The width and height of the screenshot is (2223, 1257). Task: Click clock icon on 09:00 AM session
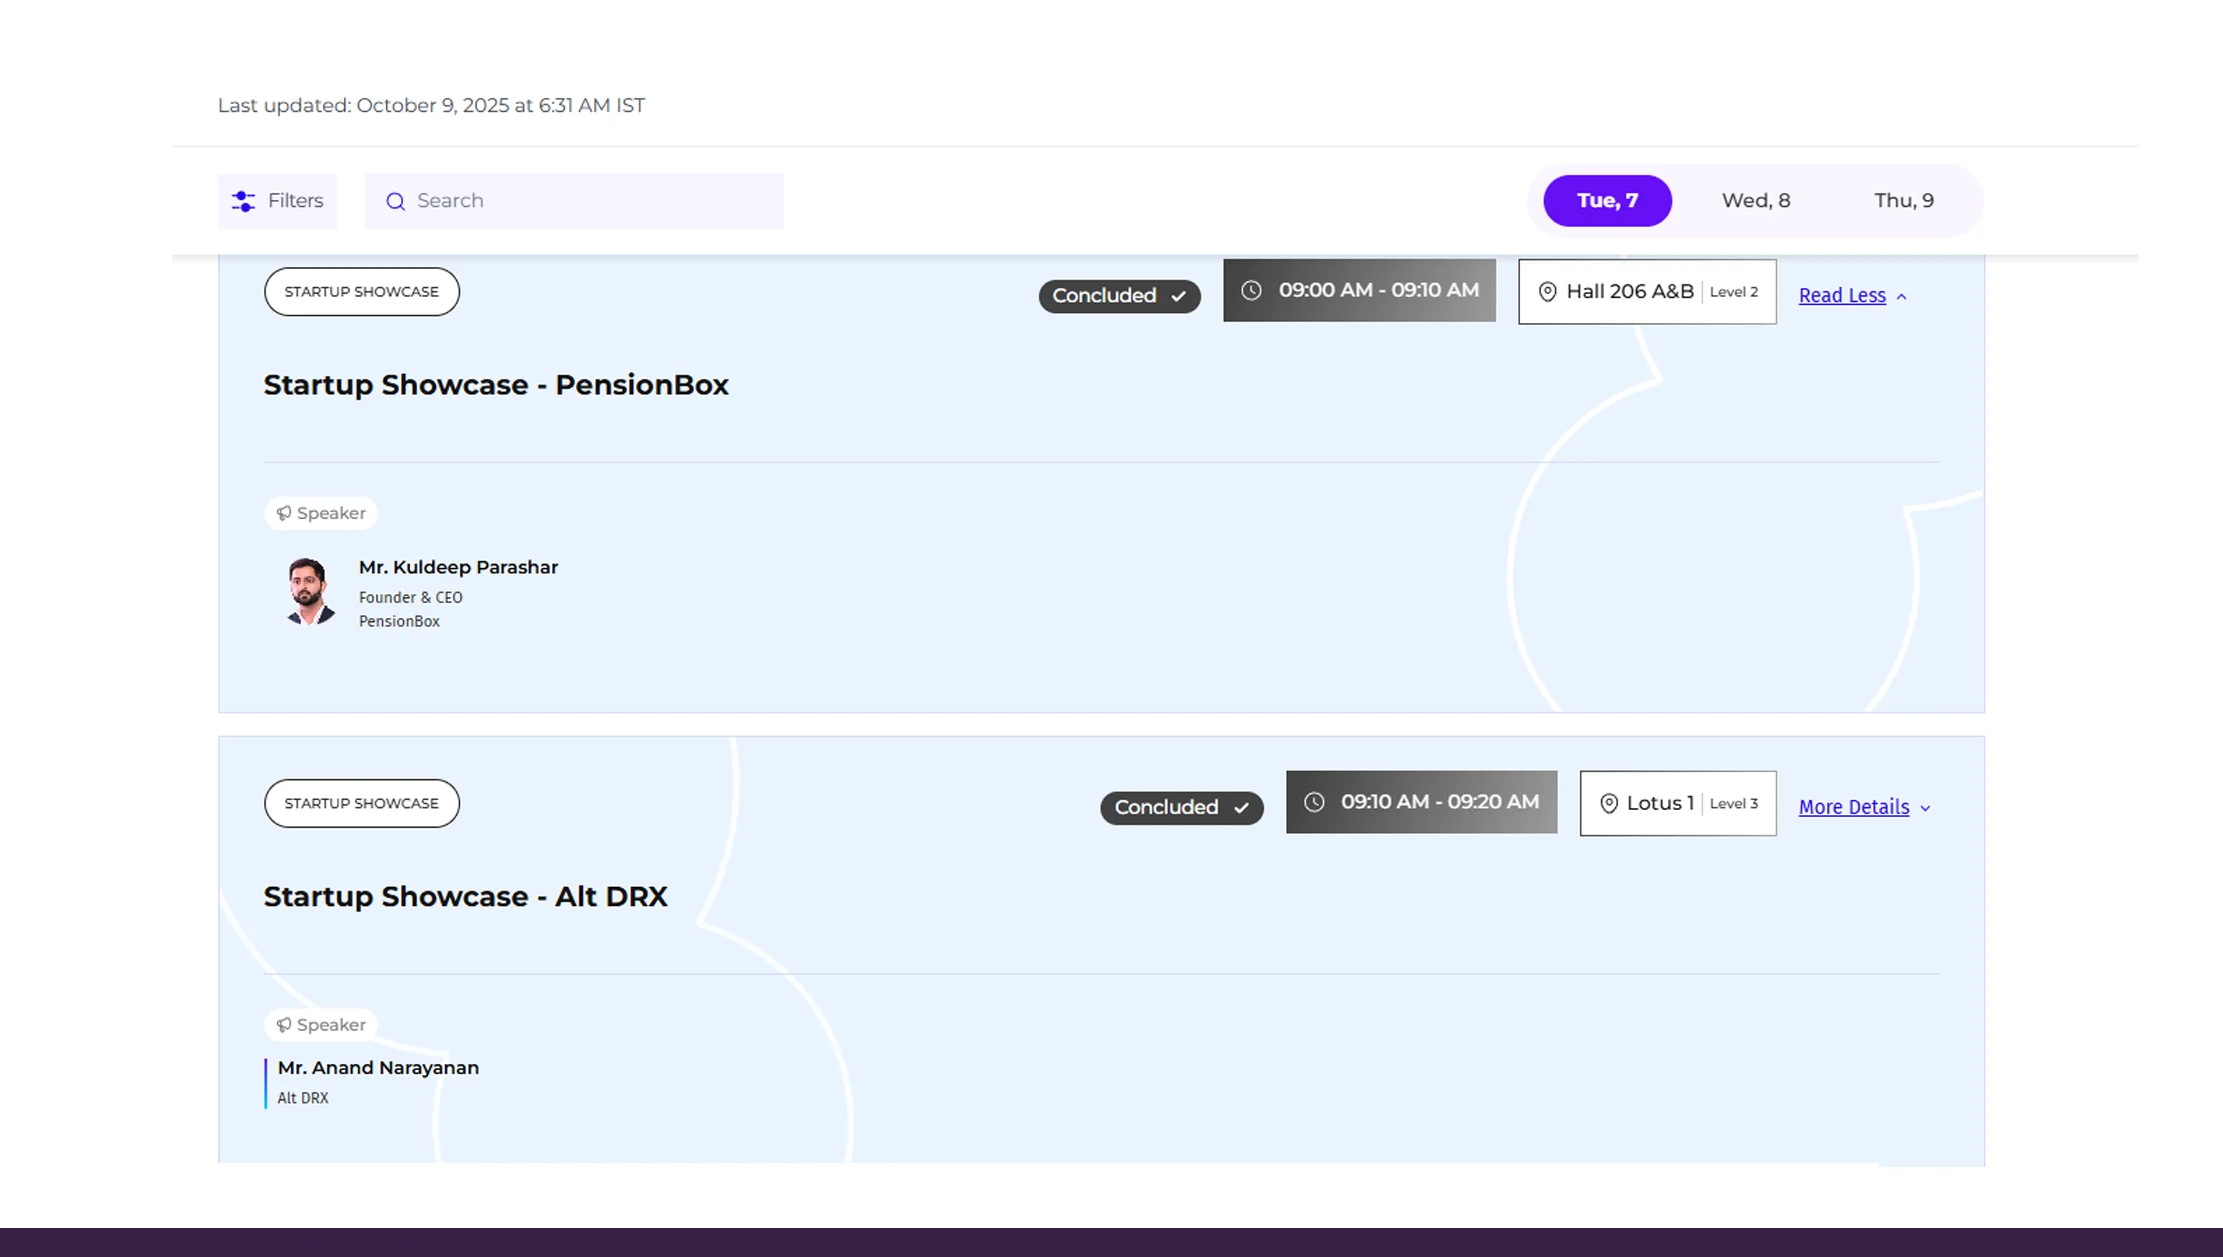1251,290
